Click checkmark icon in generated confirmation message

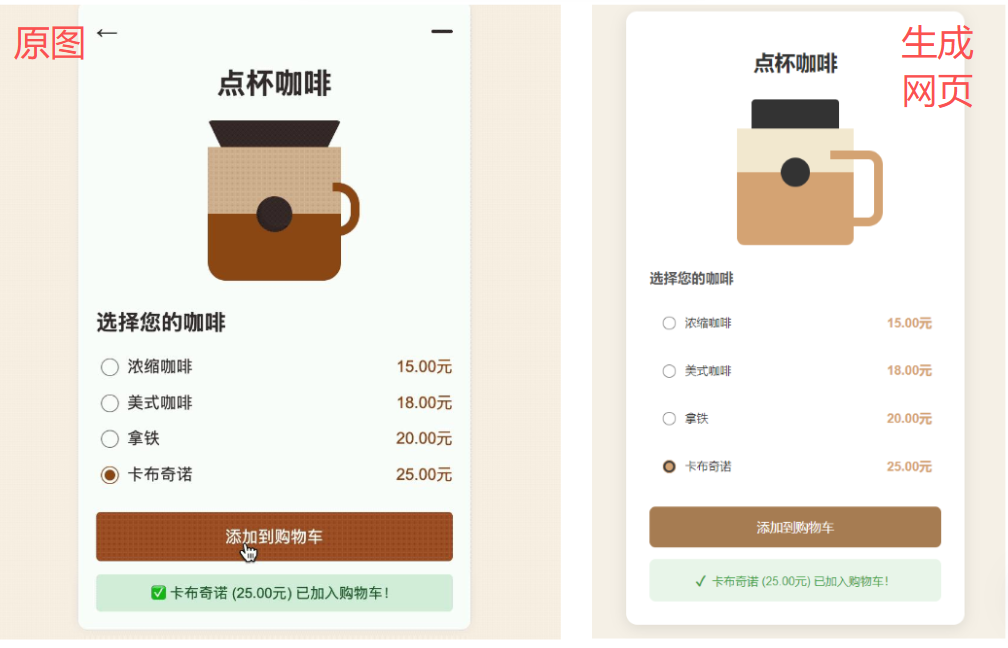pos(701,581)
